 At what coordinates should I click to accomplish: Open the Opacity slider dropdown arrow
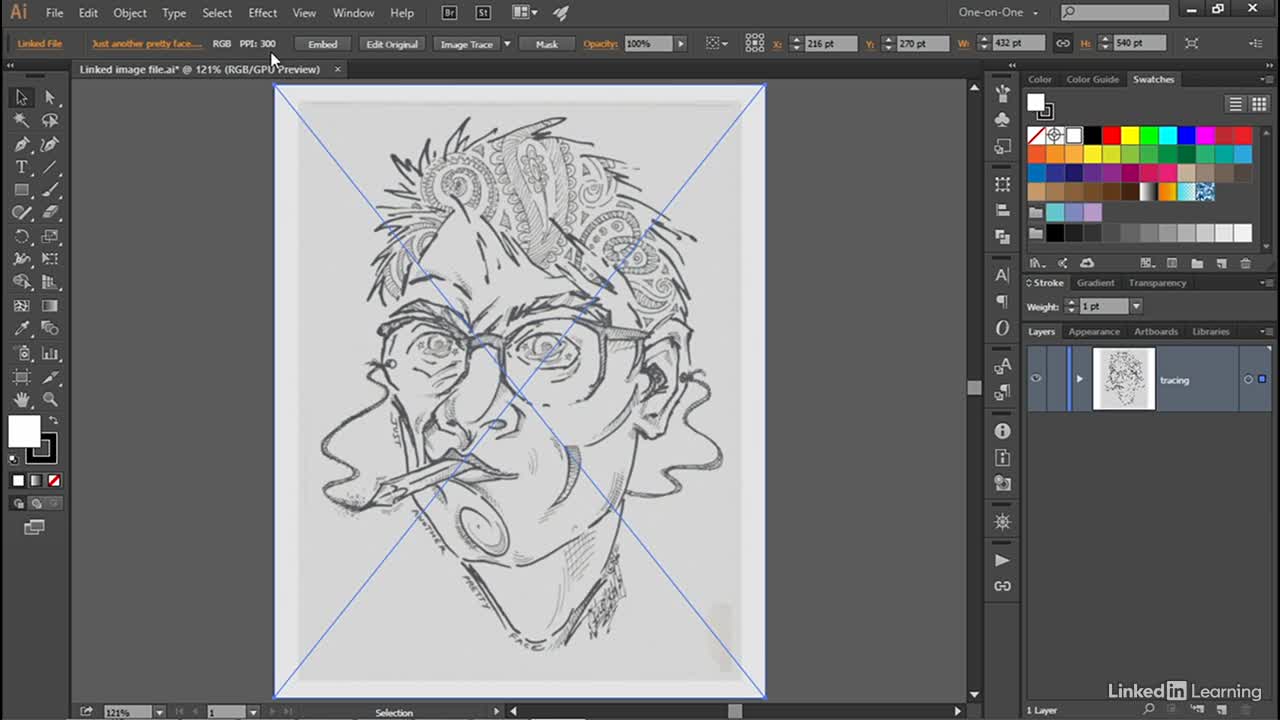pyautogui.click(x=681, y=44)
